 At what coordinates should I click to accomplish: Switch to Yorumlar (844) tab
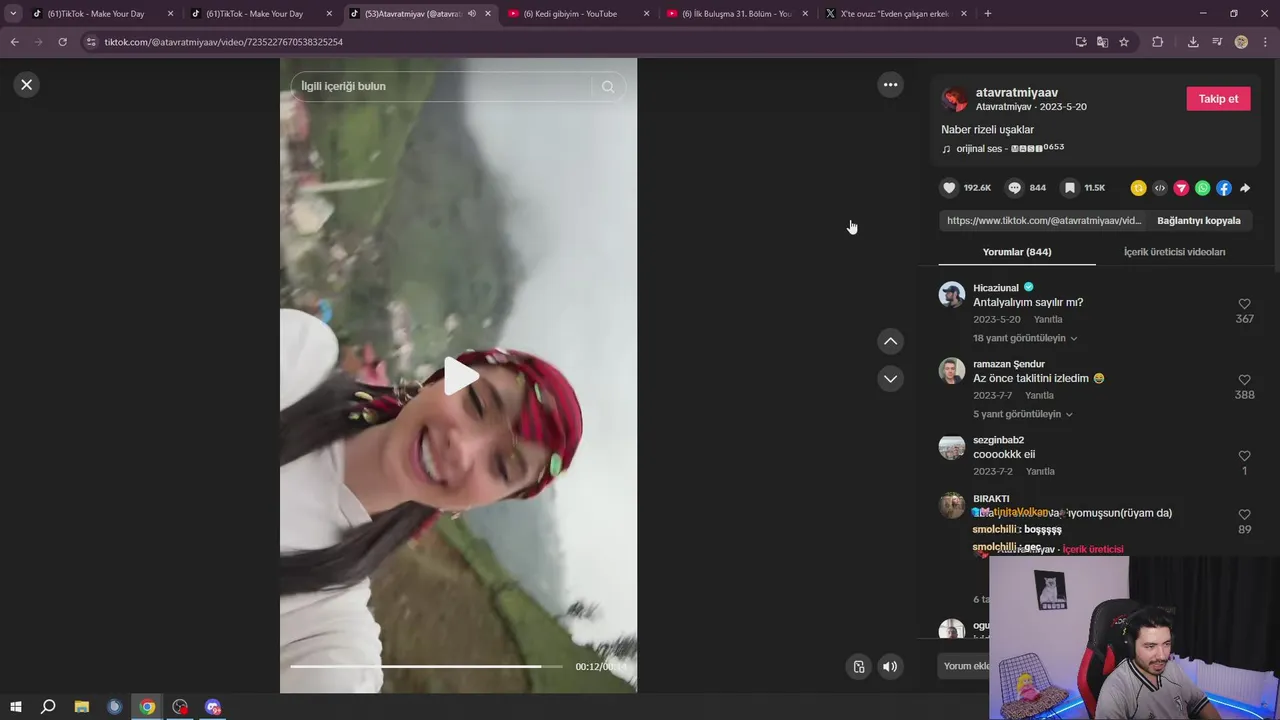click(1017, 252)
